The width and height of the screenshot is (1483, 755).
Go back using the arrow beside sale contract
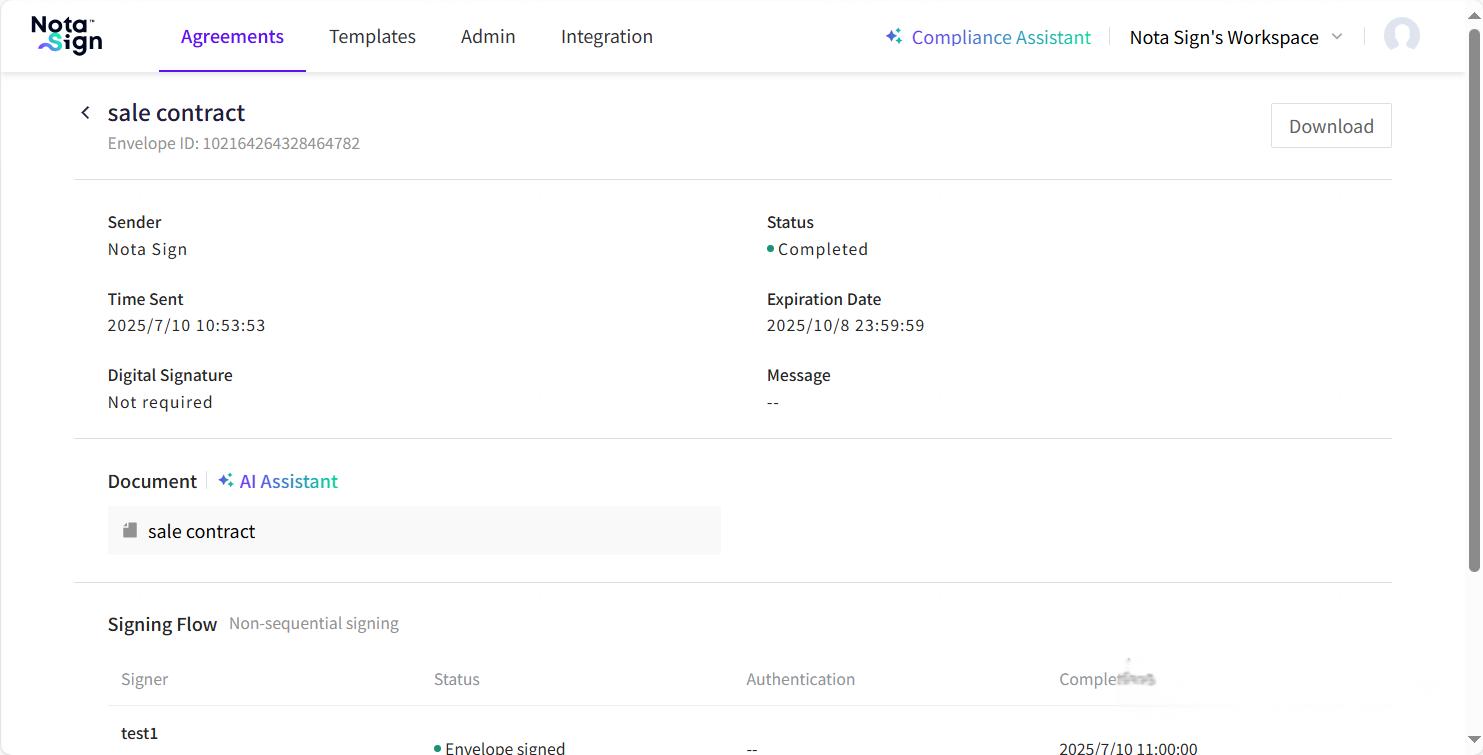(85, 113)
